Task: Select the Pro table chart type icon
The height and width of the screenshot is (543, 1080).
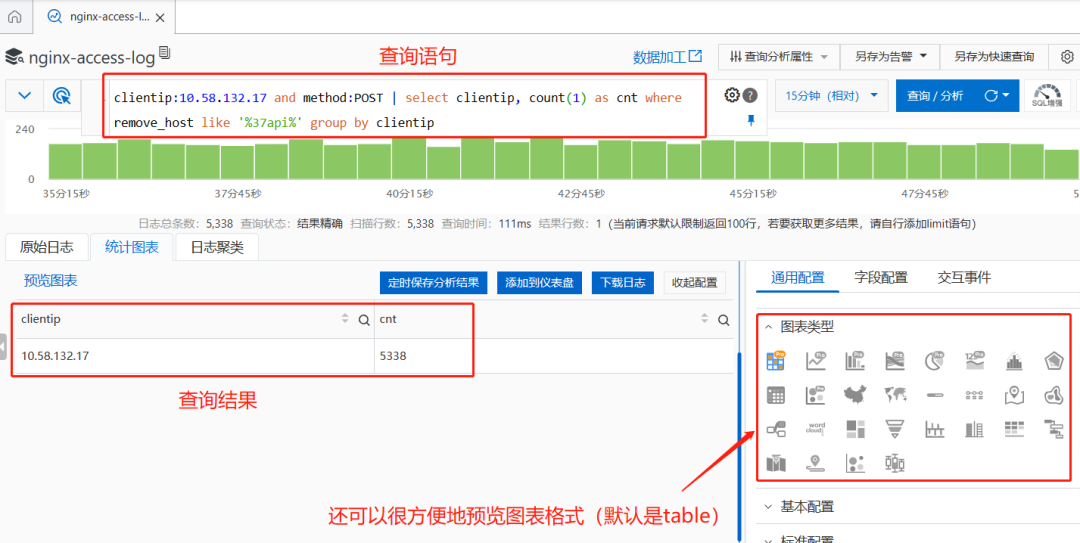Action: pyautogui.click(x=776, y=359)
